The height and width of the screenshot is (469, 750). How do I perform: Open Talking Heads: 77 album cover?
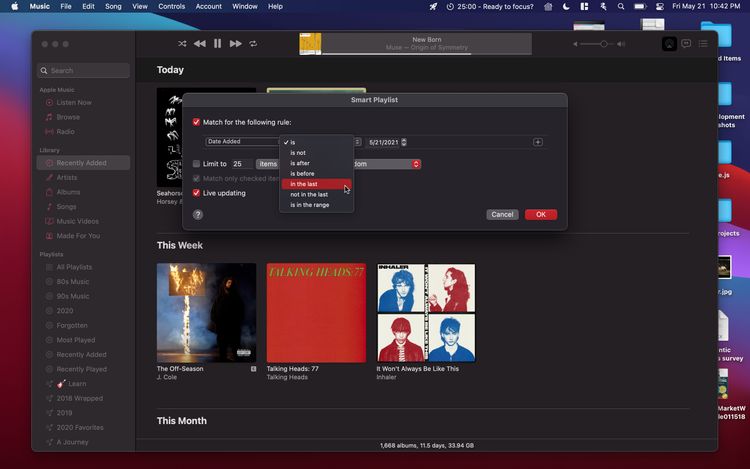tap(316, 313)
